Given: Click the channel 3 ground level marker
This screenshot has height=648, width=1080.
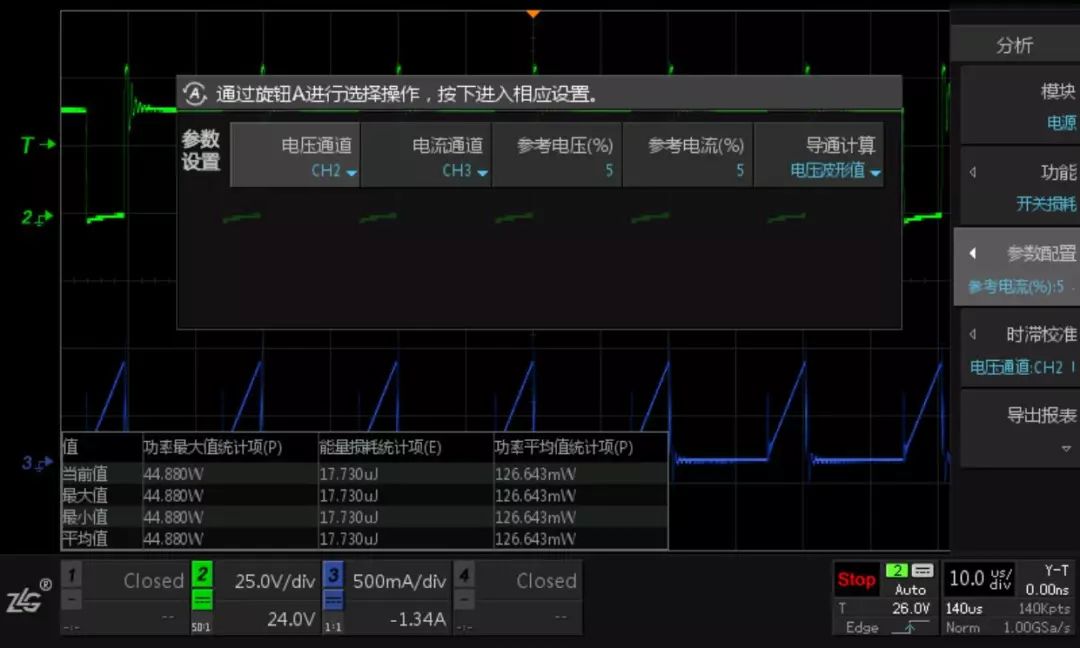Looking at the screenshot, I should click(37, 463).
